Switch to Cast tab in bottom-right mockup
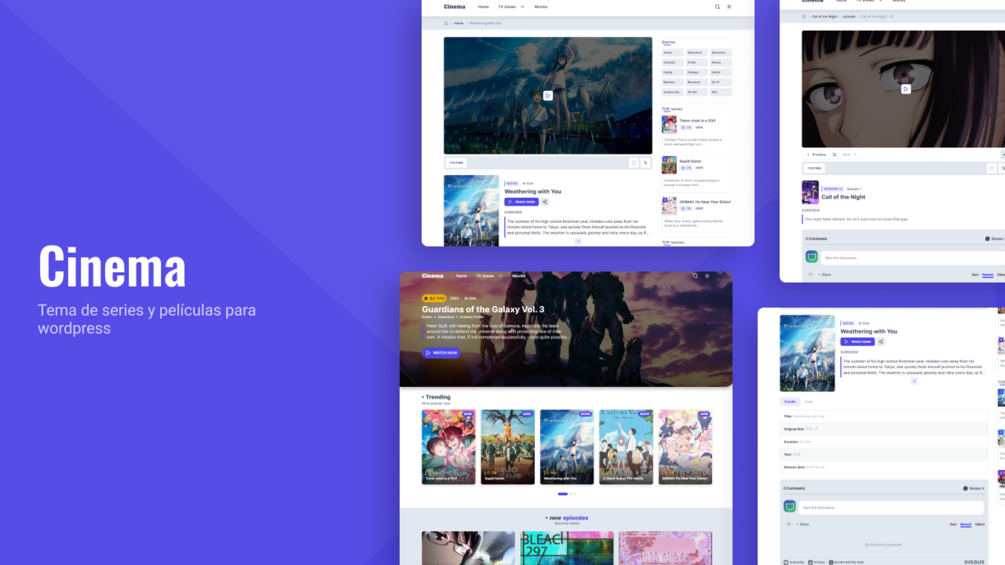The image size is (1005, 565). click(x=808, y=402)
